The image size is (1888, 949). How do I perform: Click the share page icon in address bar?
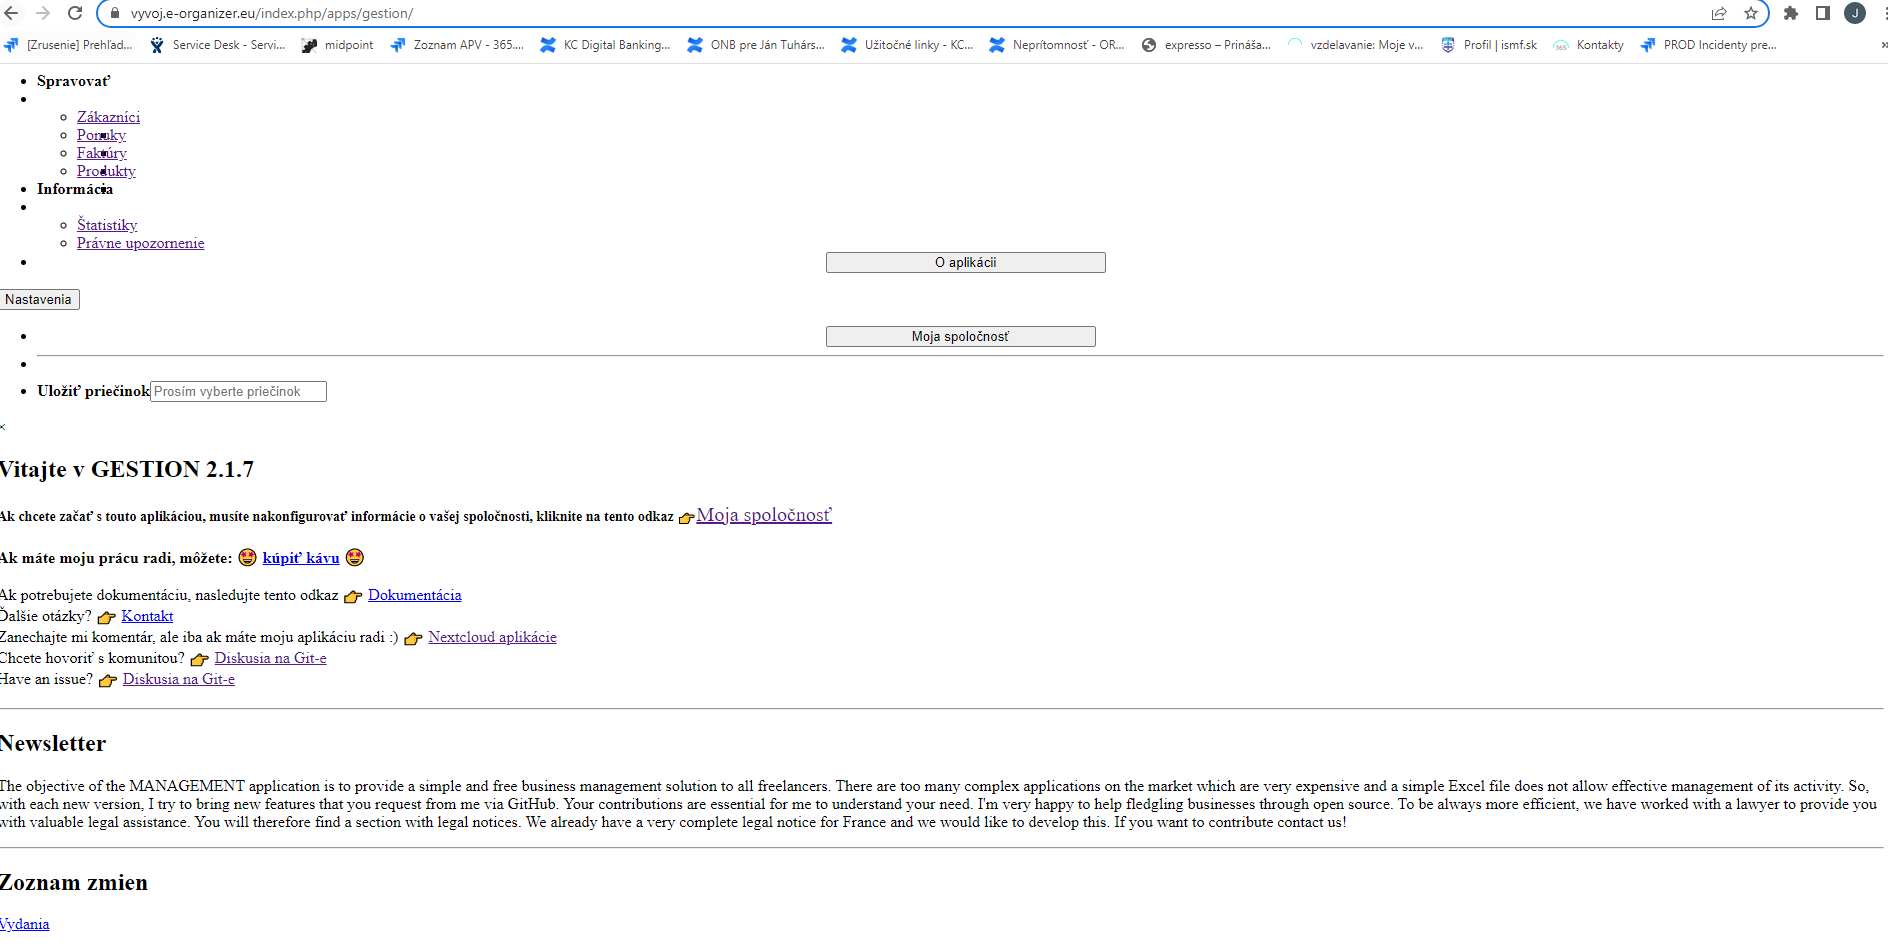point(1719,13)
